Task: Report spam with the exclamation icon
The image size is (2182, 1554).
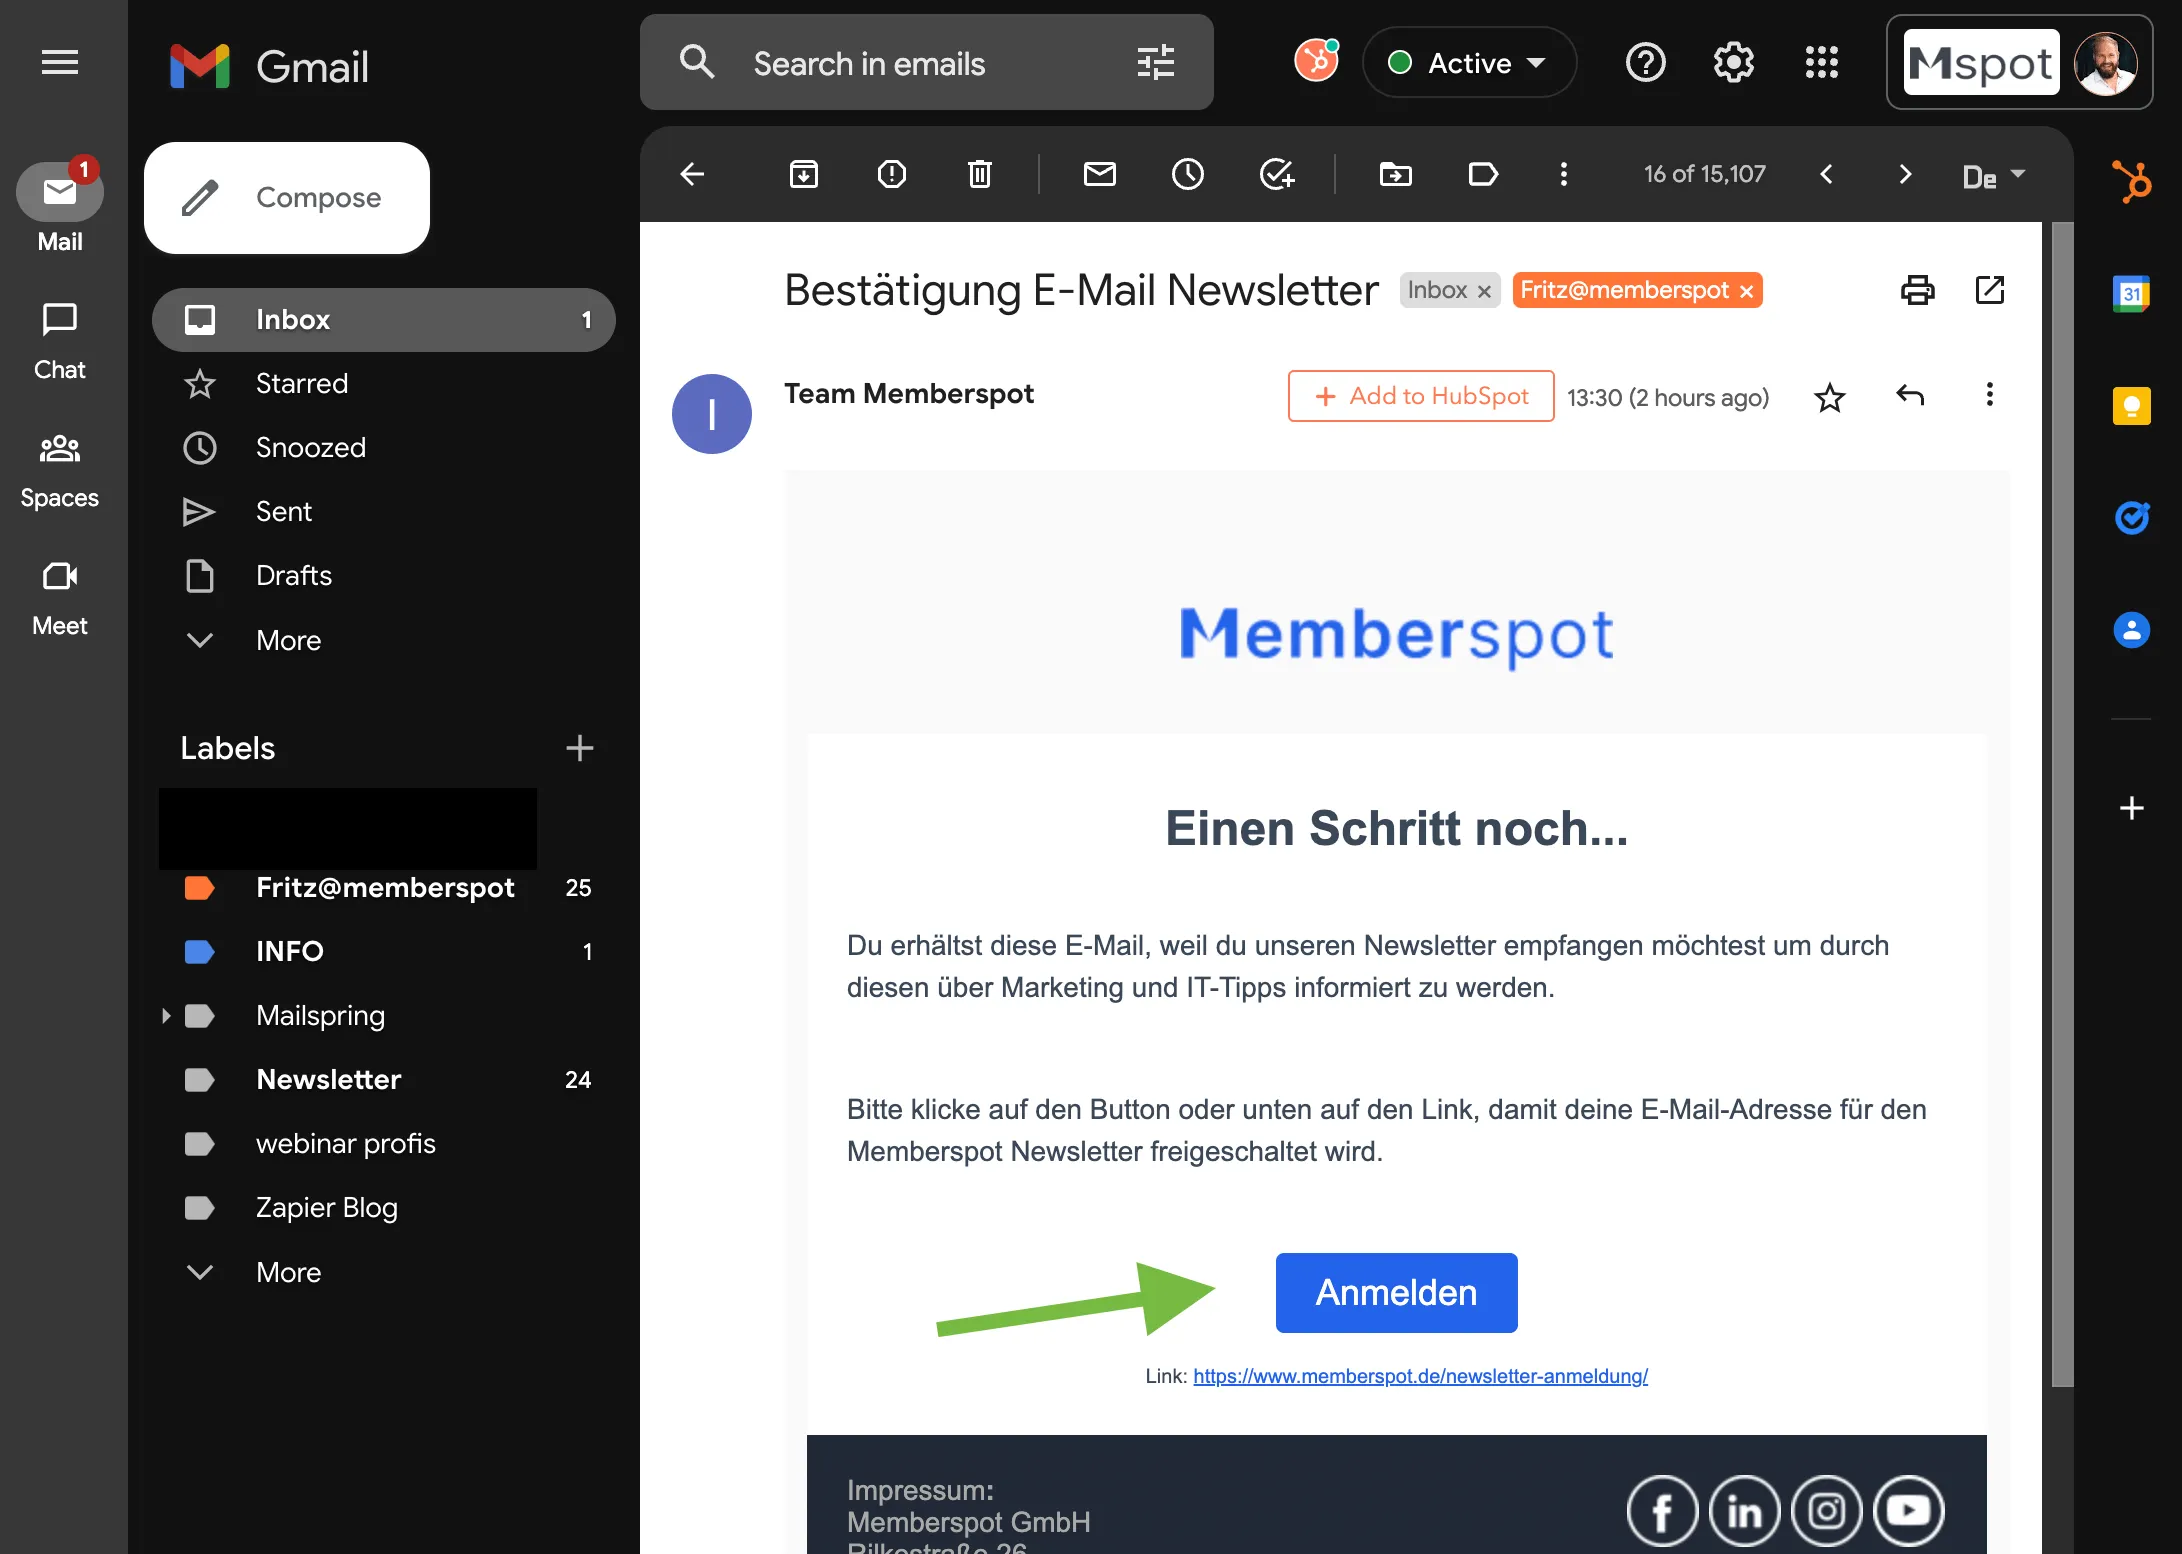Action: coord(891,174)
